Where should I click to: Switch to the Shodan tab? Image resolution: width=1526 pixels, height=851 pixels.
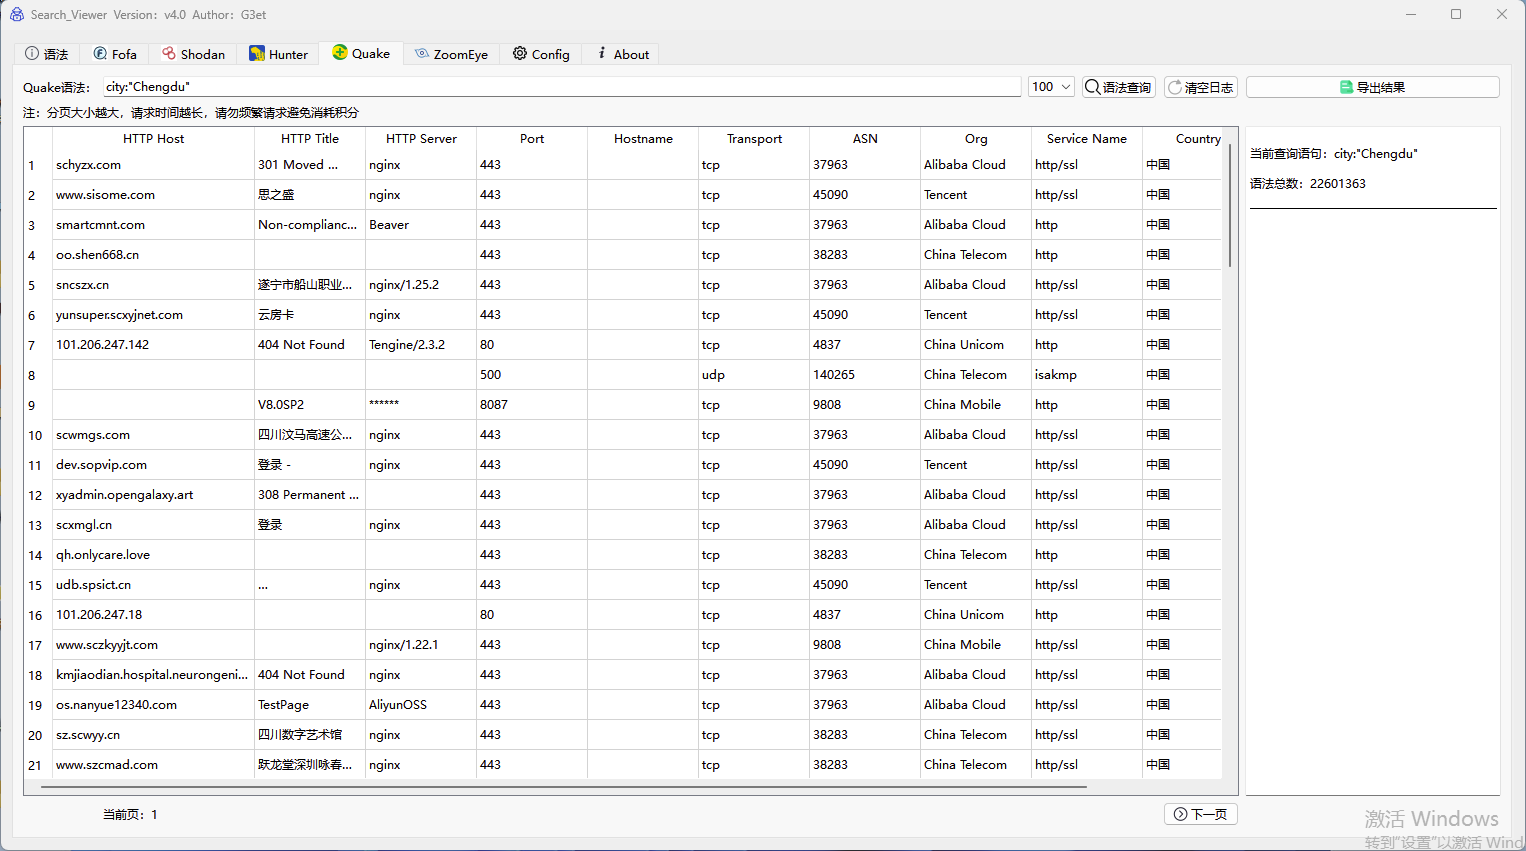coord(194,54)
